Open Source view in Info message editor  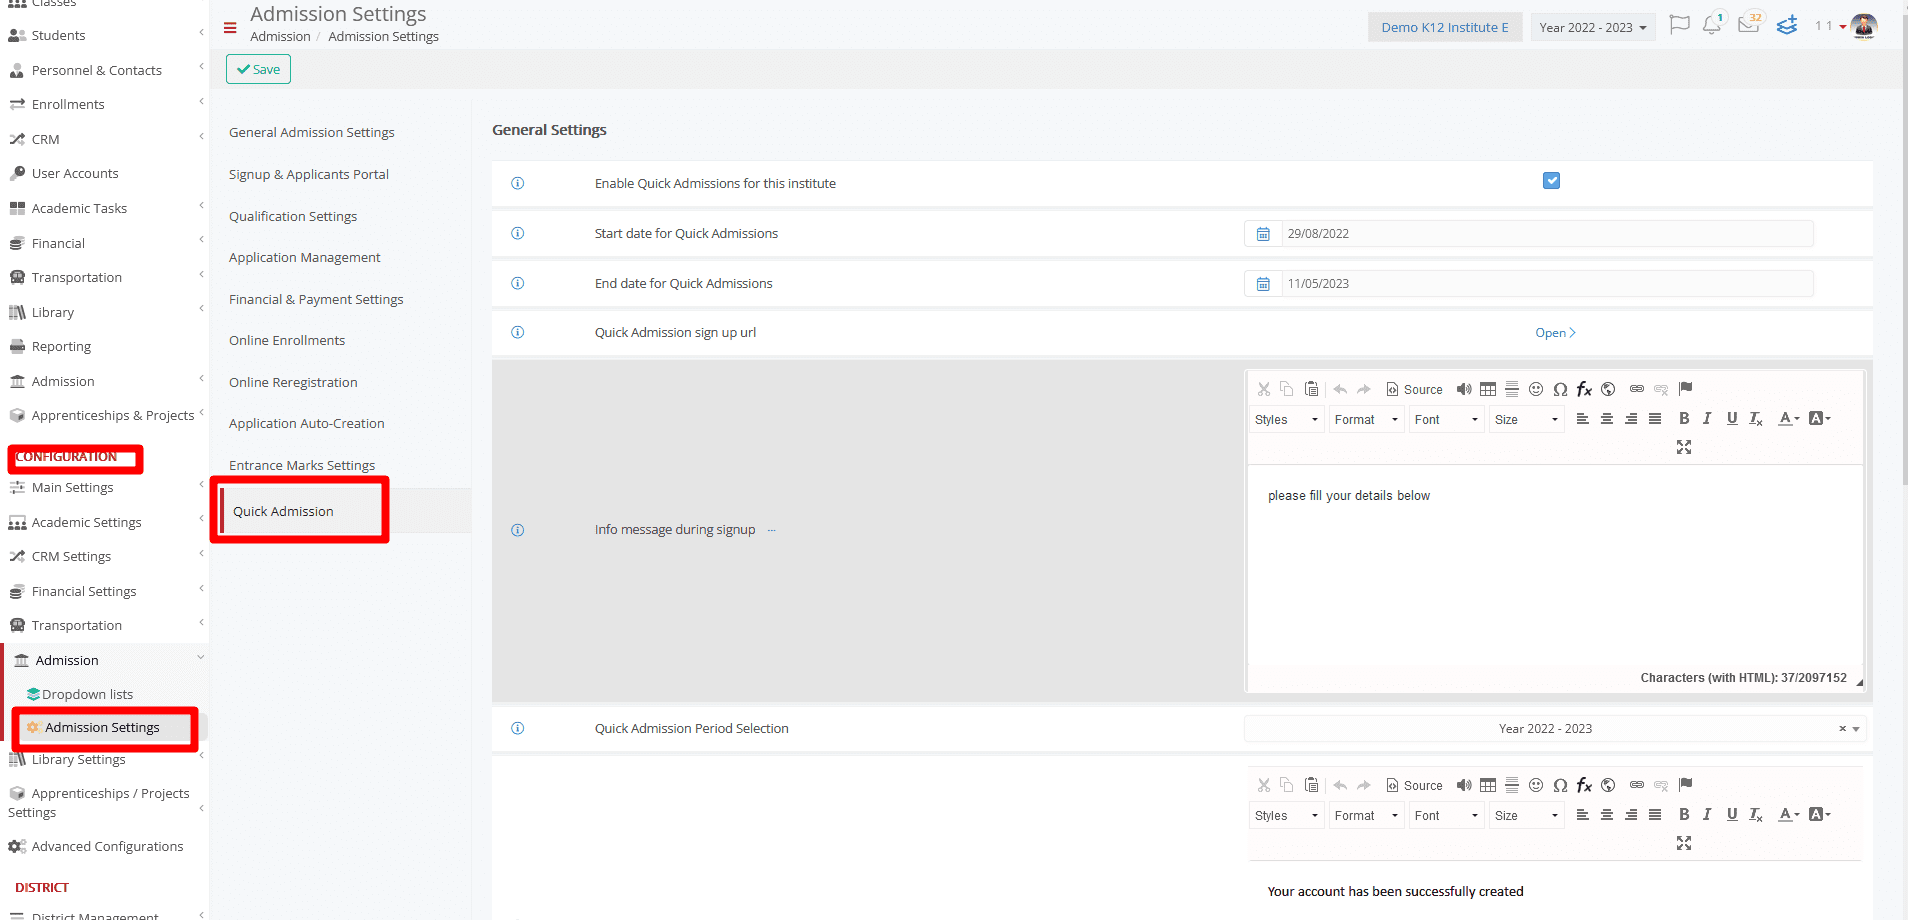[1414, 389]
